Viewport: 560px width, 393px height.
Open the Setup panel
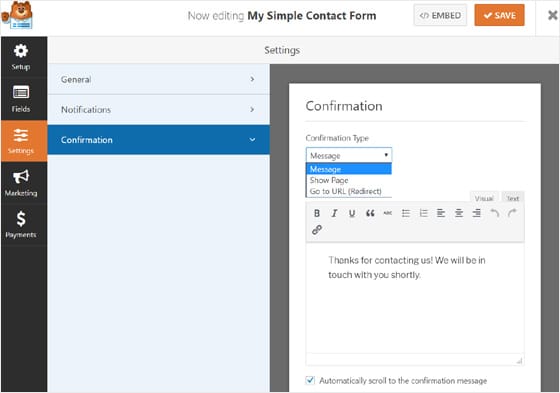[21, 57]
